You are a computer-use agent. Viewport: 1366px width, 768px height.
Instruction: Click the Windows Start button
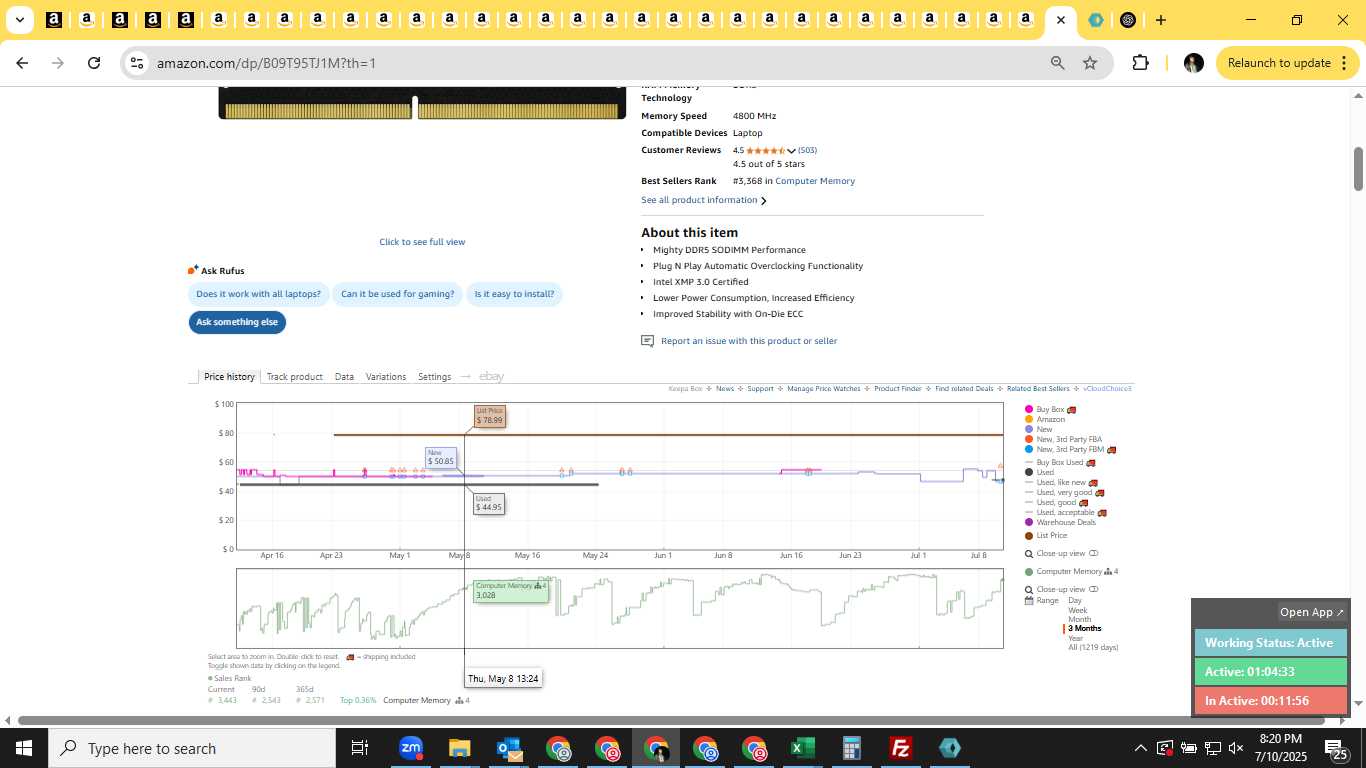click(x=24, y=748)
